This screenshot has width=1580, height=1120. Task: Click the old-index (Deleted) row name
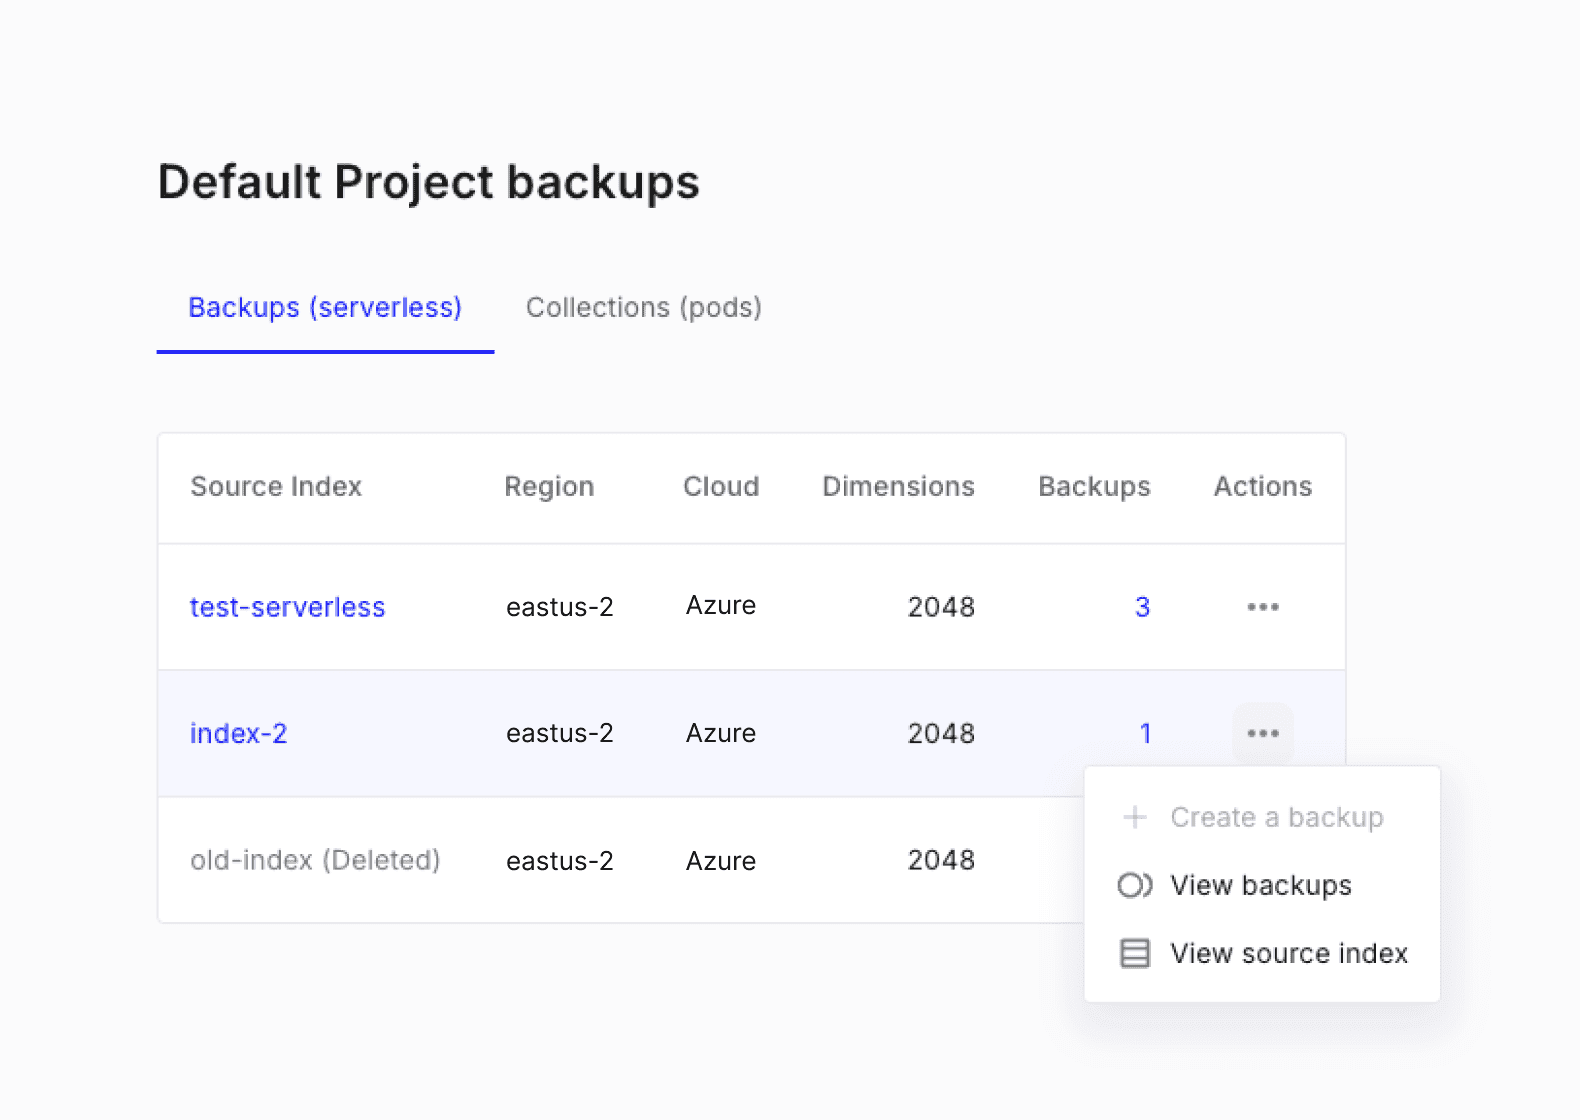315,860
